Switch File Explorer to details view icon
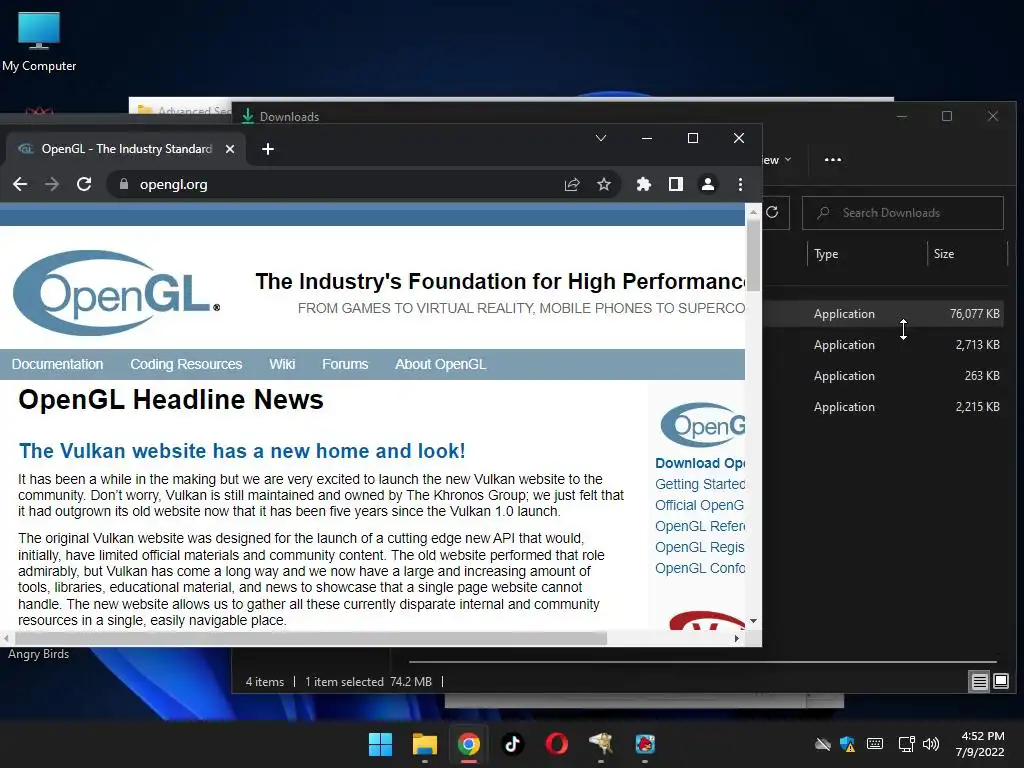The width and height of the screenshot is (1024, 768). click(x=980, y=682)
